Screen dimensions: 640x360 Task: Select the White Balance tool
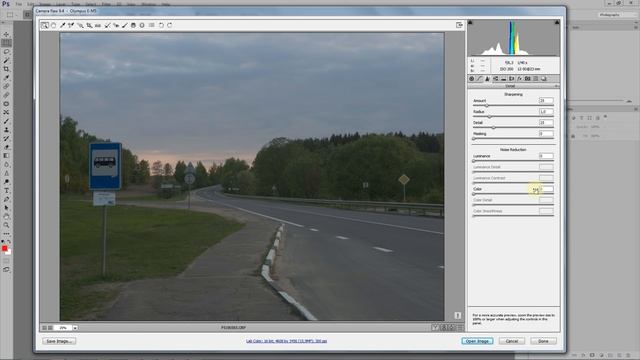click(62, 25)
